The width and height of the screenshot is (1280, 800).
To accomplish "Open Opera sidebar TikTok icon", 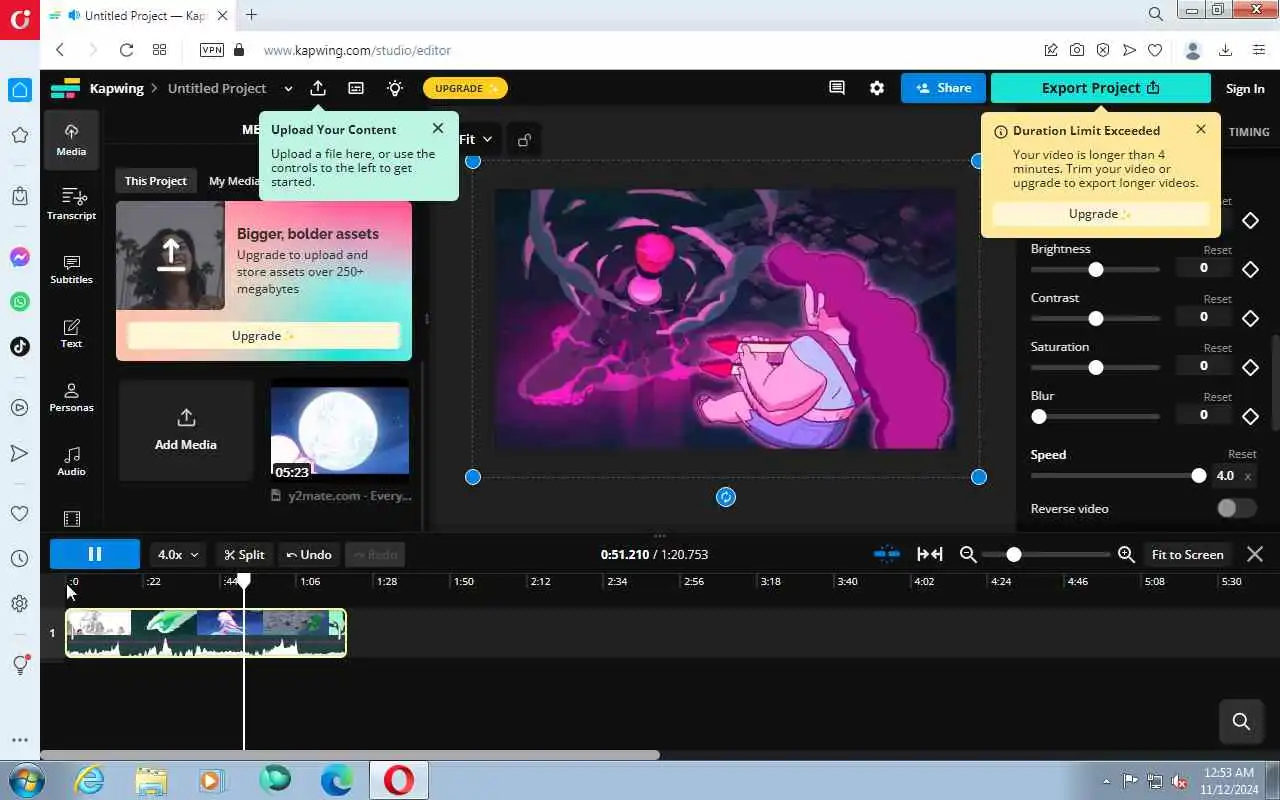I will pyautogui.click(x=20, y=347).
